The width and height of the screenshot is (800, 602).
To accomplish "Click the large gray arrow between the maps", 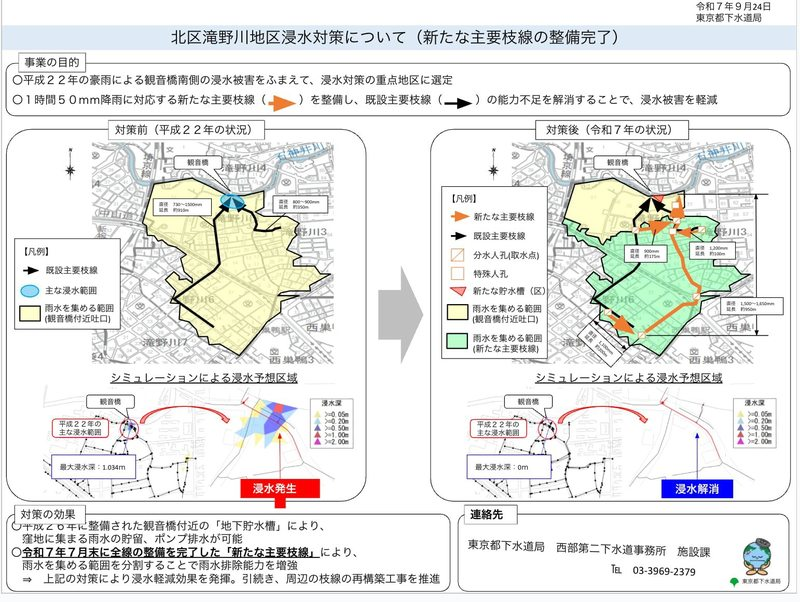I will [x=401, y=314].
